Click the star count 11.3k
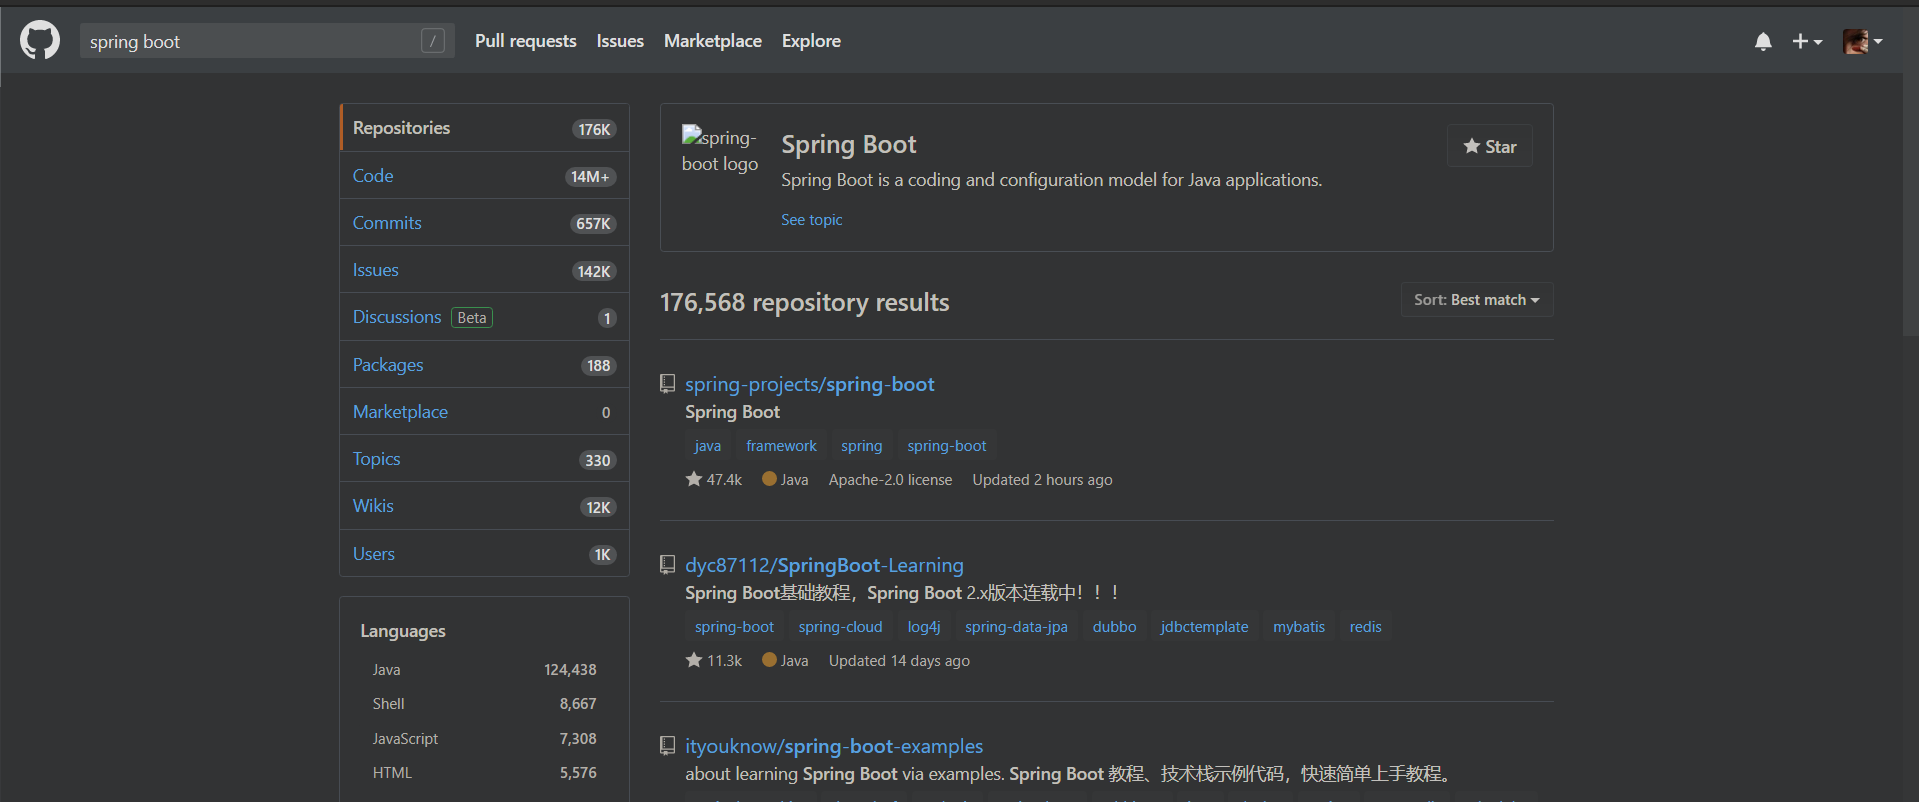 714,661
